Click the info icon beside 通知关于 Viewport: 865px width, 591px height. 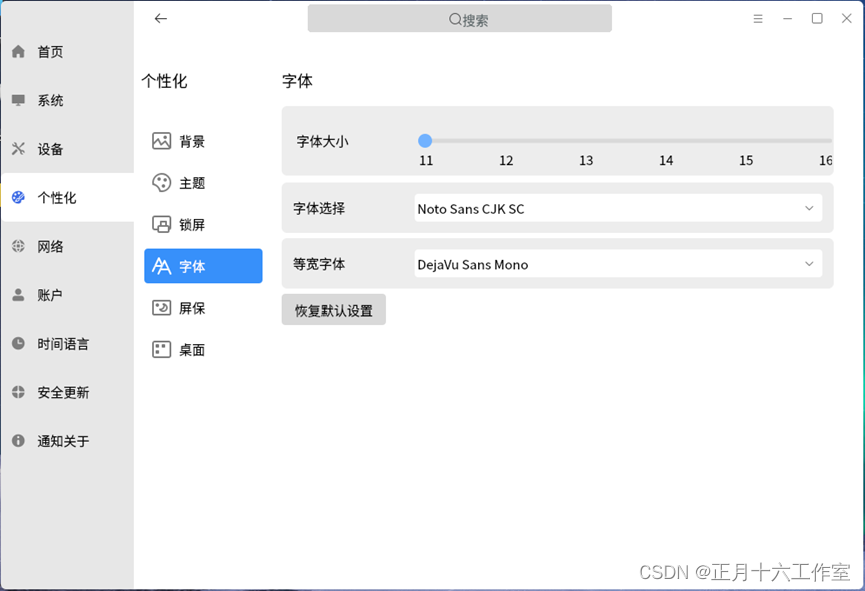18,440
